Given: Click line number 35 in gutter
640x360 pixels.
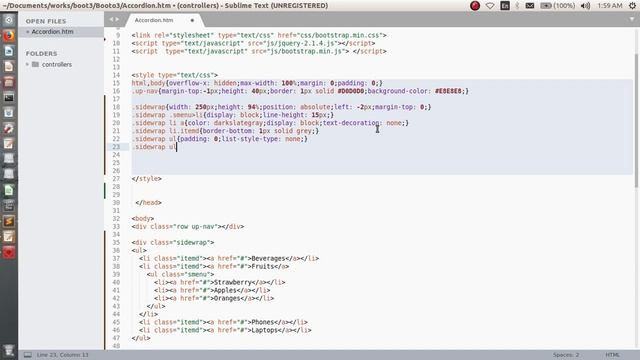Looking at the screenshot, I should [x=116, y=242].
